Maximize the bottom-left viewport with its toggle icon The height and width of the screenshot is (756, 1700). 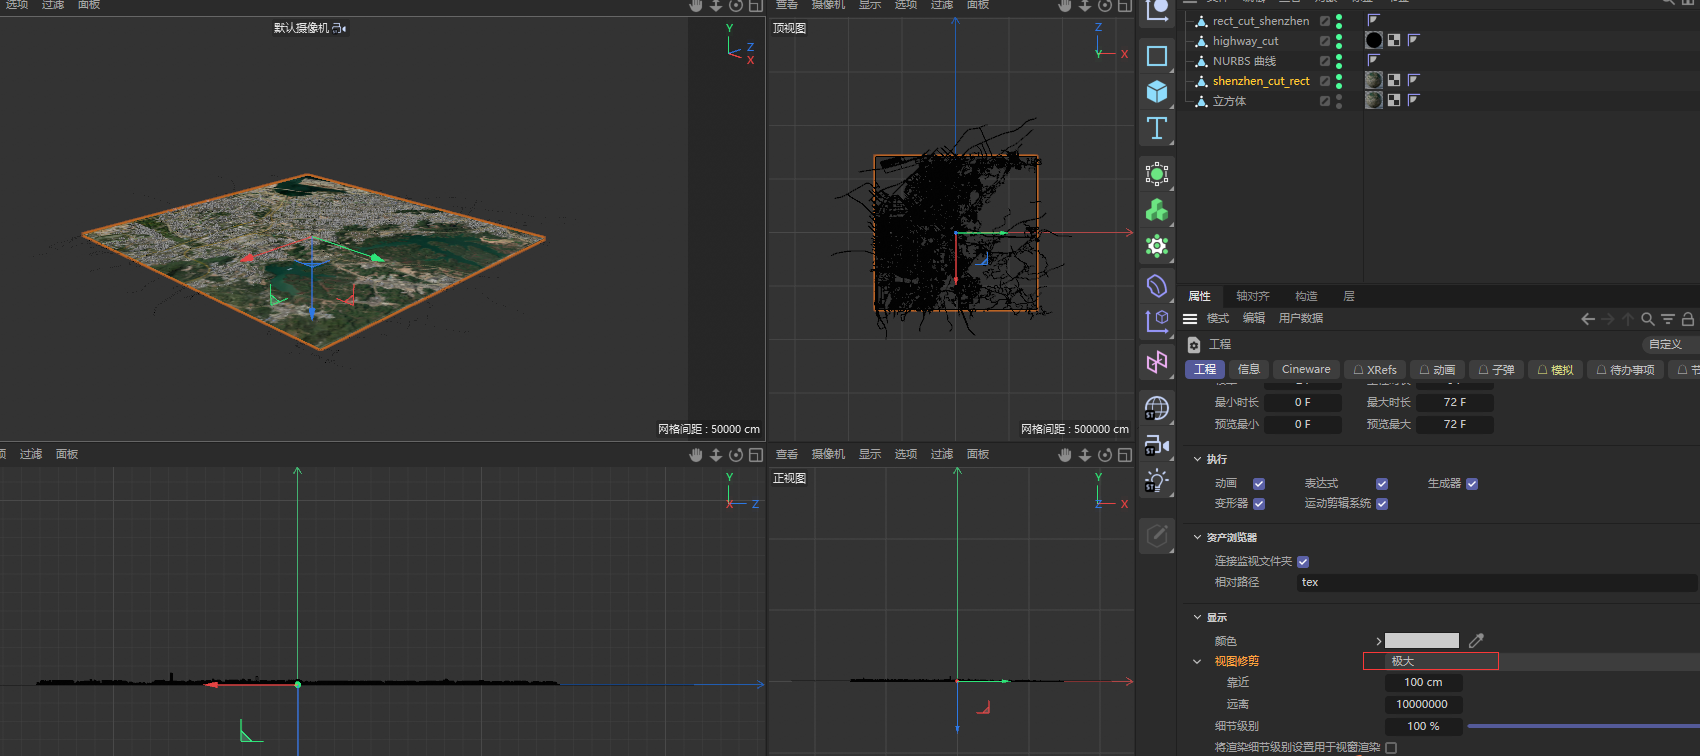[756, 455]
